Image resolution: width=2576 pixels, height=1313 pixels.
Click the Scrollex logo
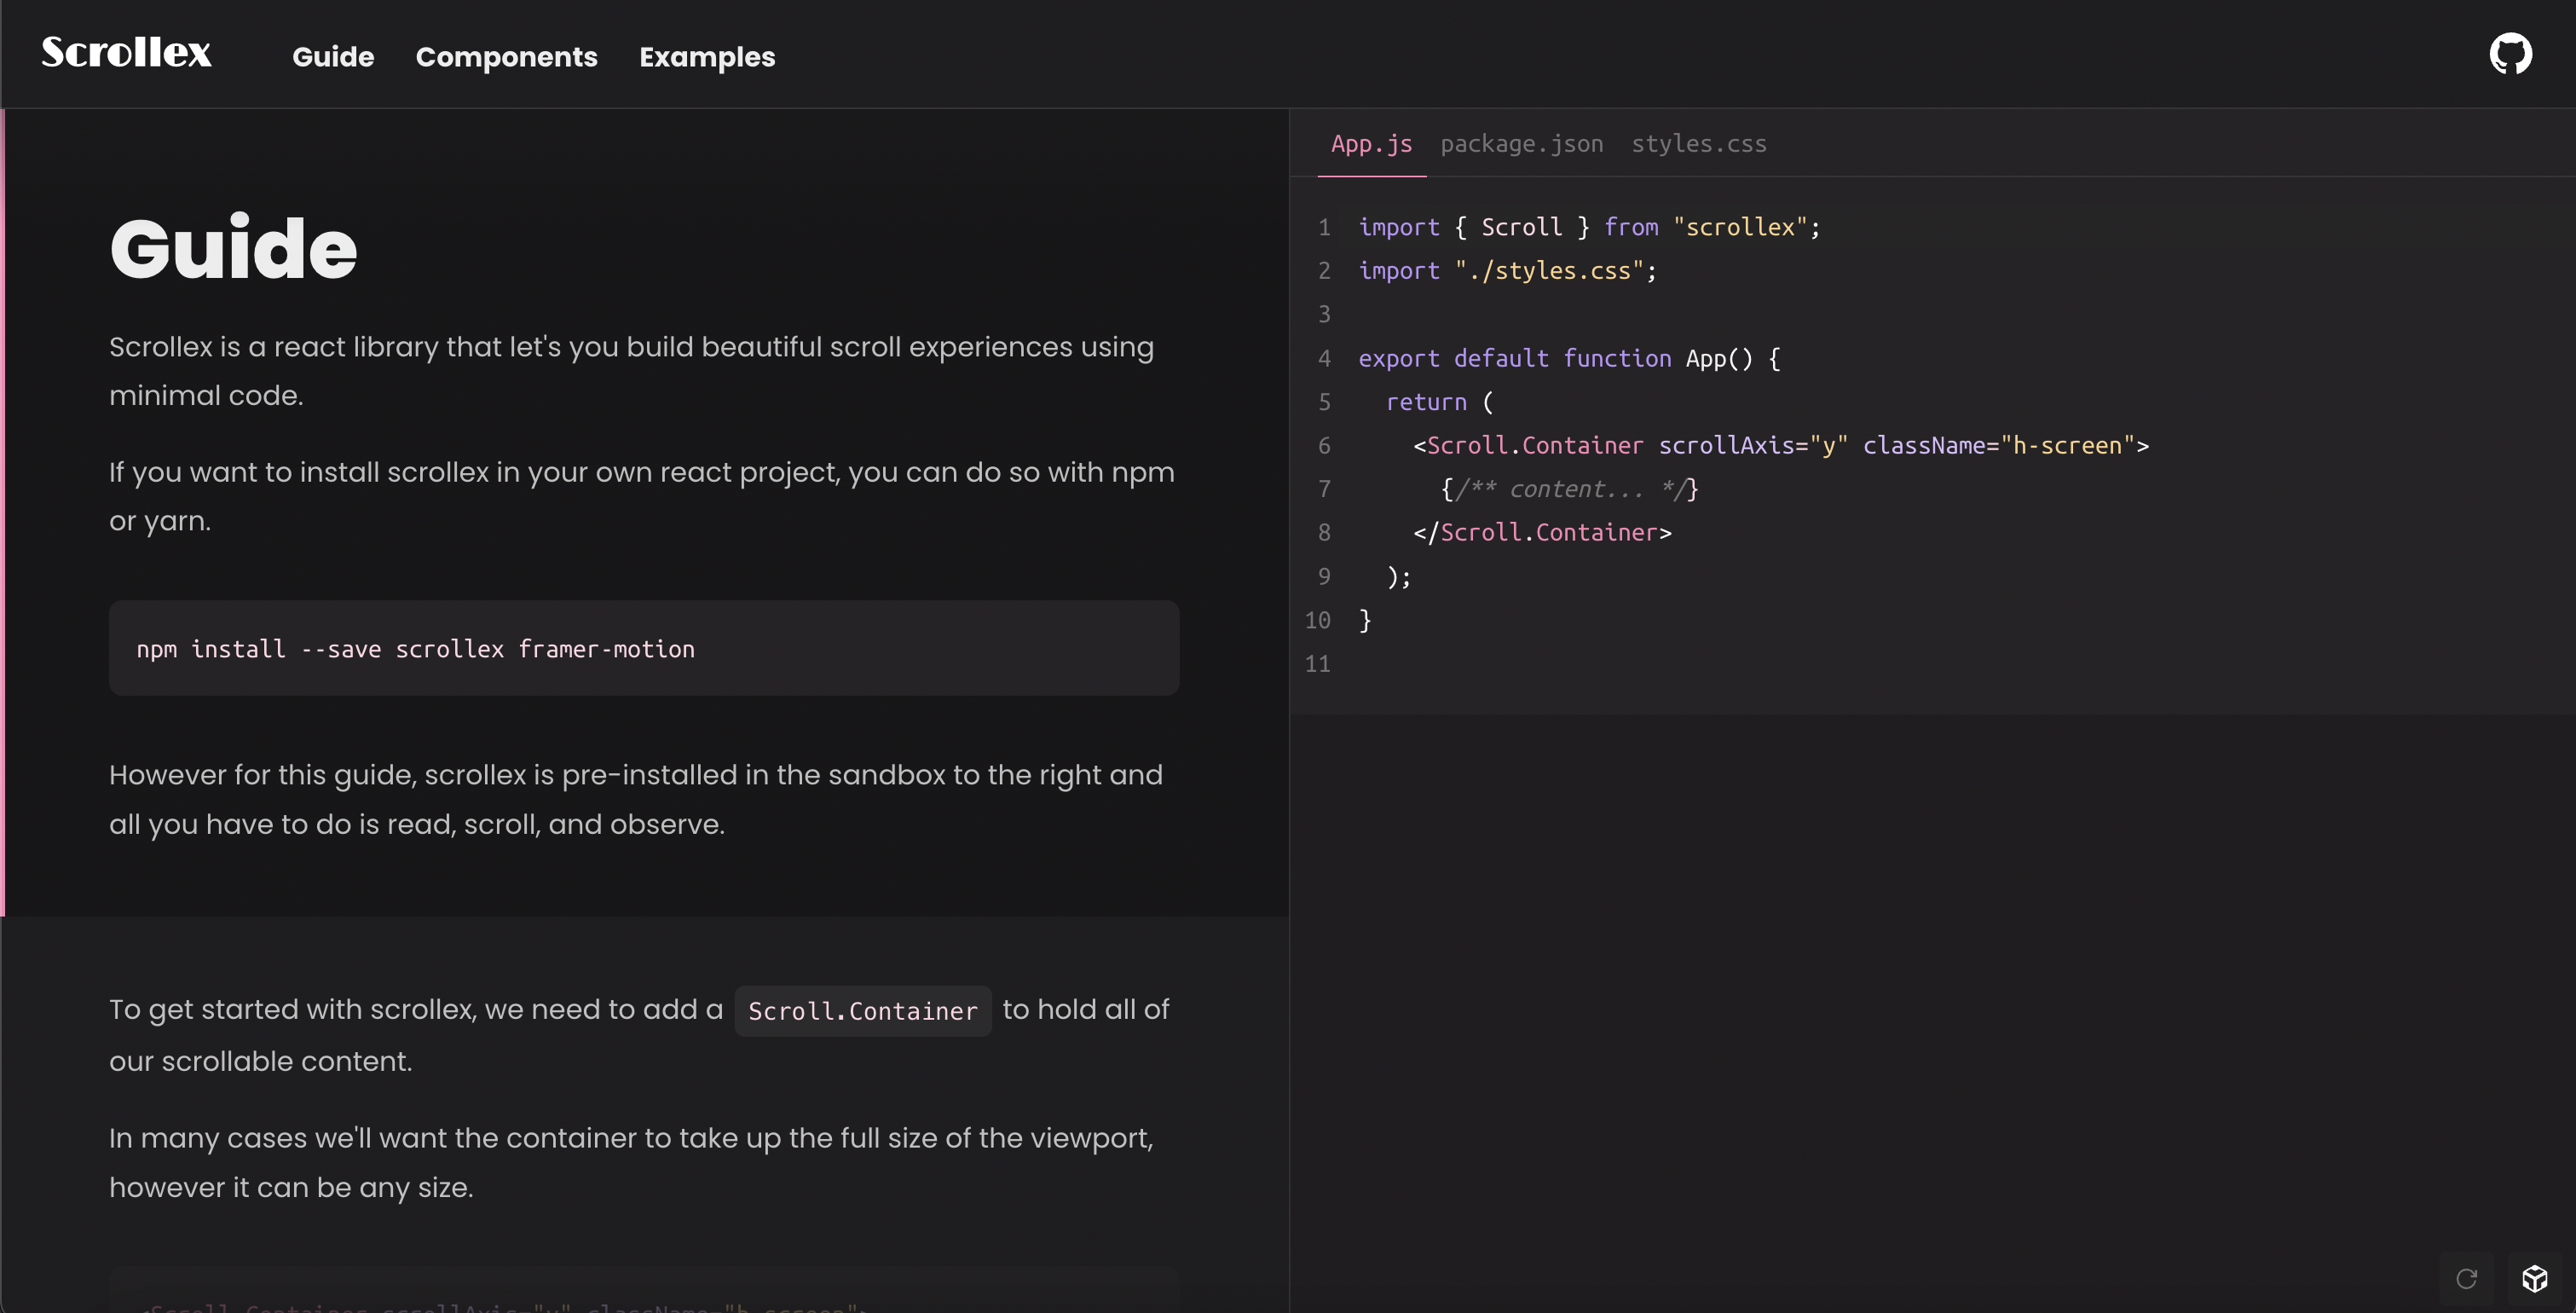point(126,52)
